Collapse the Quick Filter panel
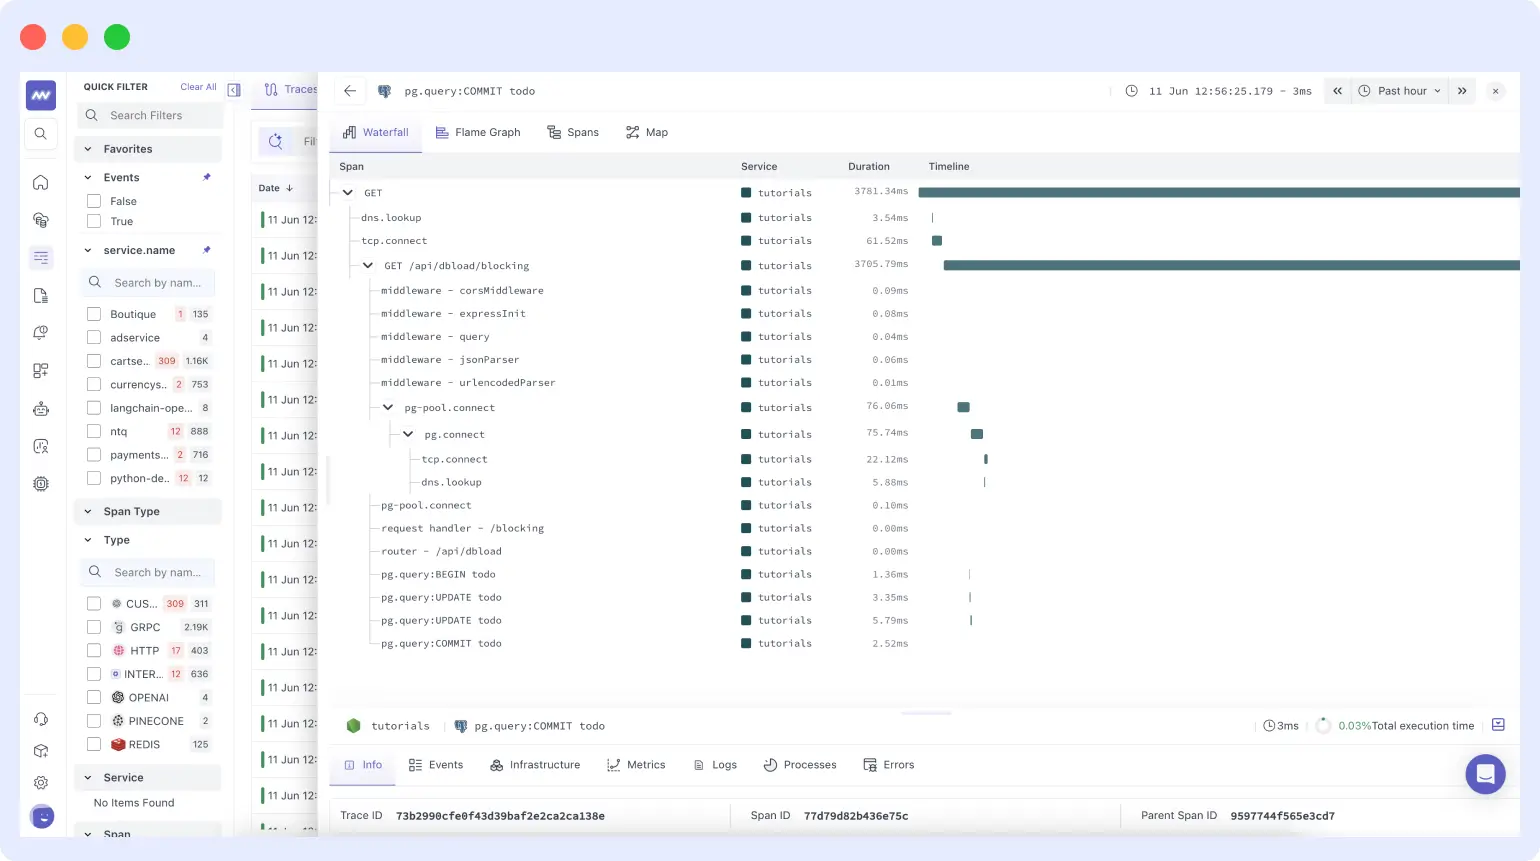Image resolution: width=1540 pixels, height=861 pixels. 234,89
